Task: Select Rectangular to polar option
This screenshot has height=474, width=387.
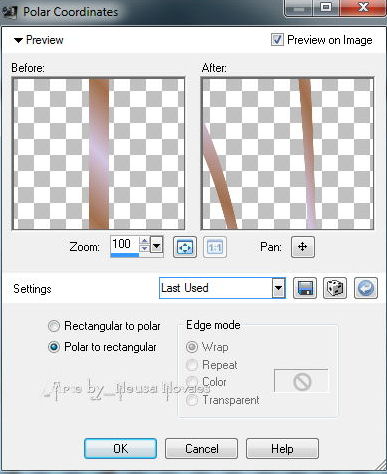Action: coord(54,326)
